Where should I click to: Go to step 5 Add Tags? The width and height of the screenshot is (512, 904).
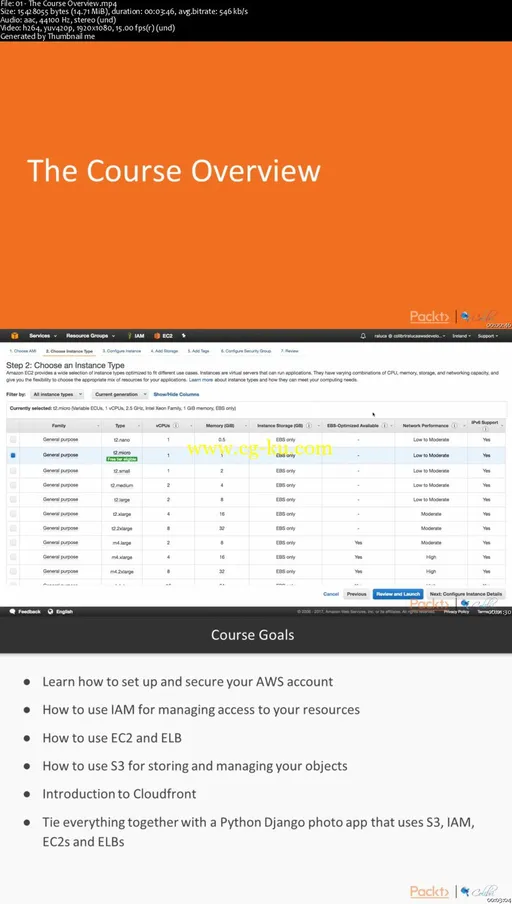click(198, 351)
